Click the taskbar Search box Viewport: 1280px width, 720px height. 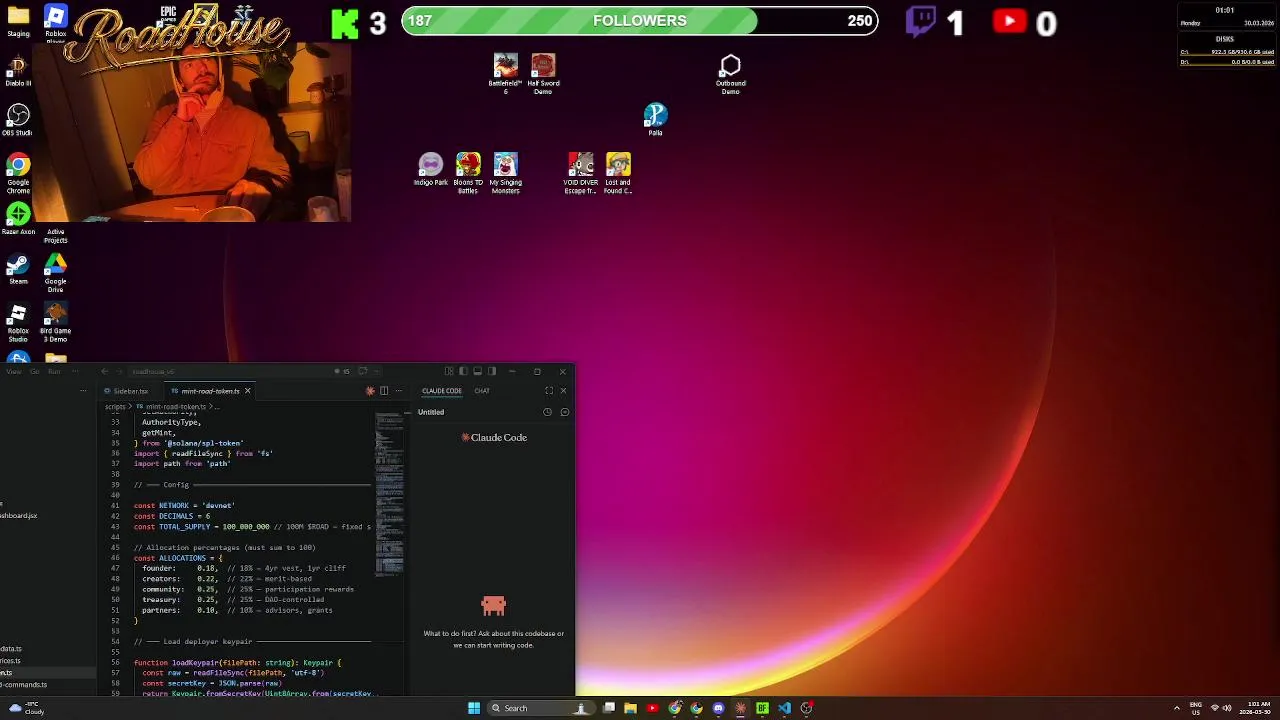pos(541,708)
